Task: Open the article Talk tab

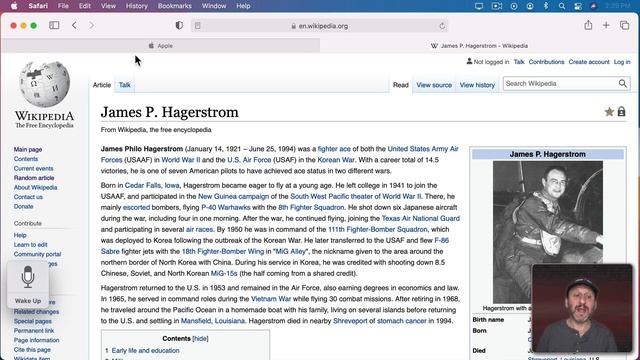Action: 124,85
